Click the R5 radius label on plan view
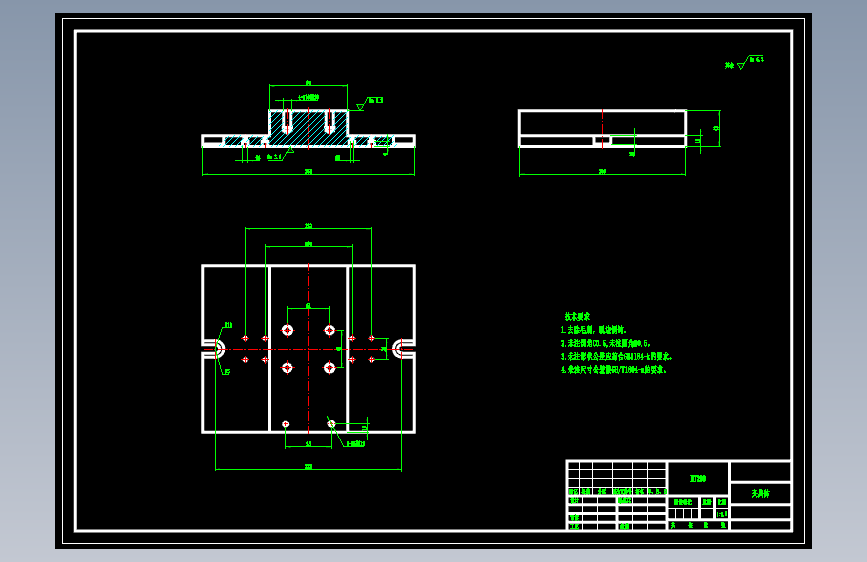The height and width of the screenshot is (562, 867). [227, 372]
